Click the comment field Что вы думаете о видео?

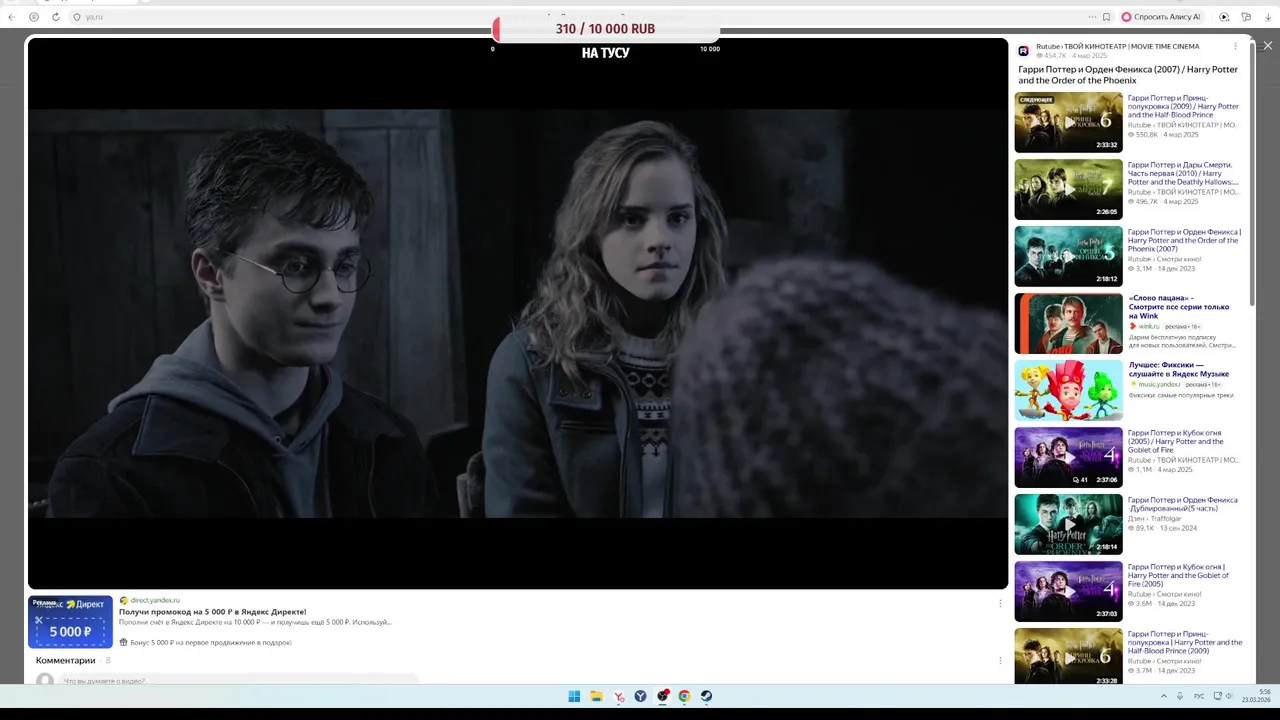point(240,680)
